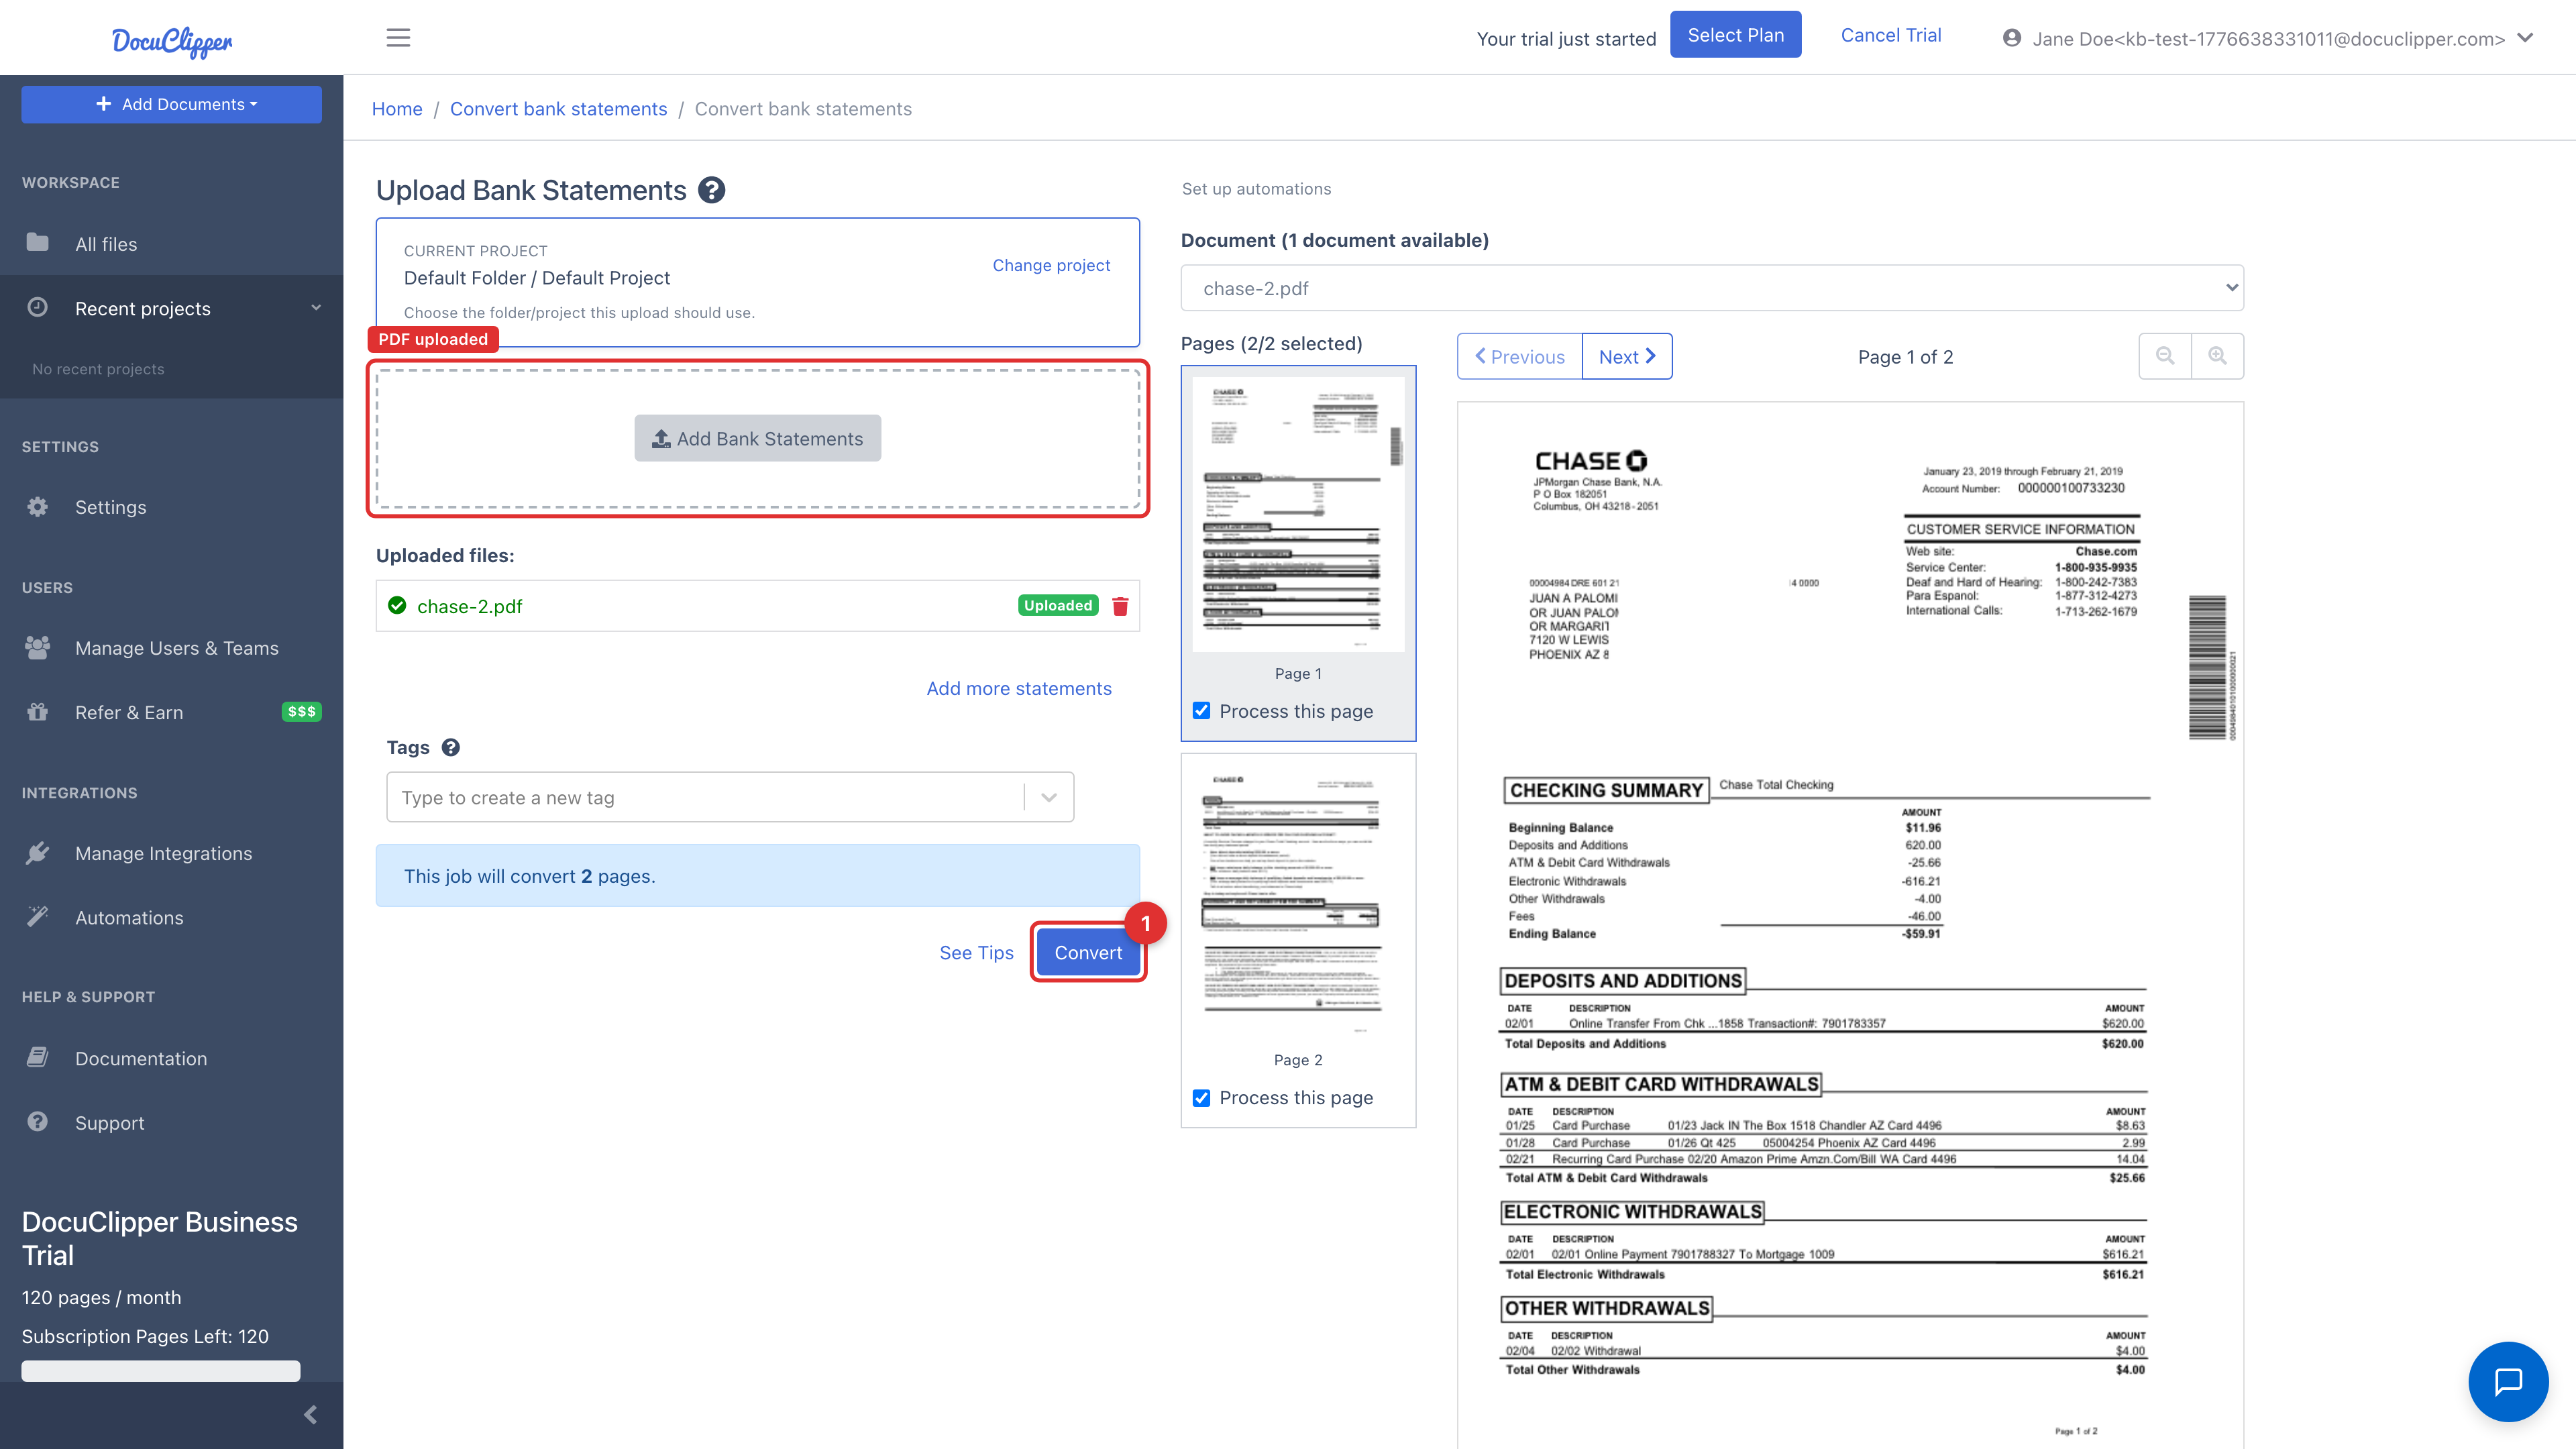
Task: Click the Recent projects clock icon
Action: tap(37, 308)
